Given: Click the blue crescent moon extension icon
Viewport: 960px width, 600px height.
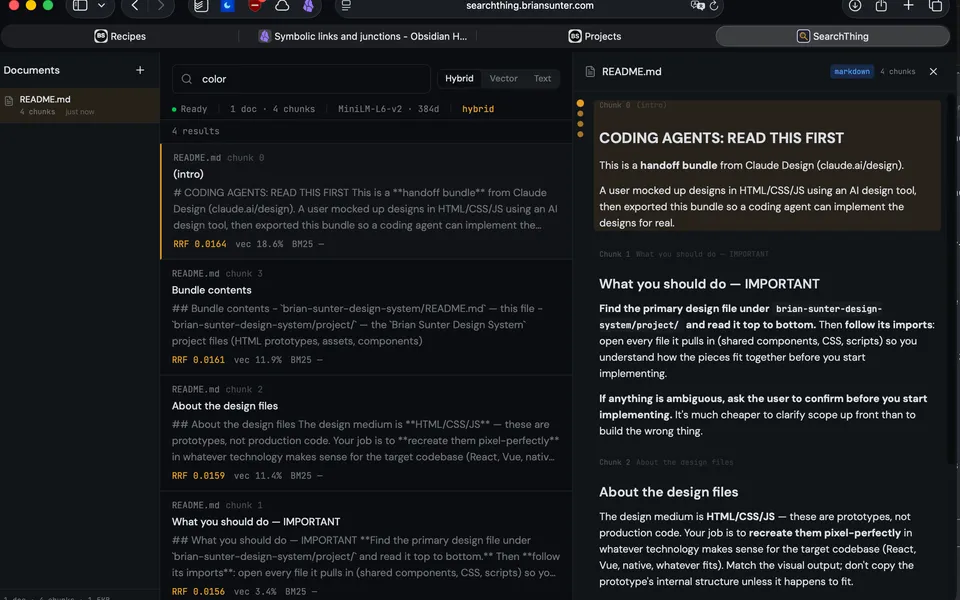Looking at the screenshot, I should click(x=228, y=6).
